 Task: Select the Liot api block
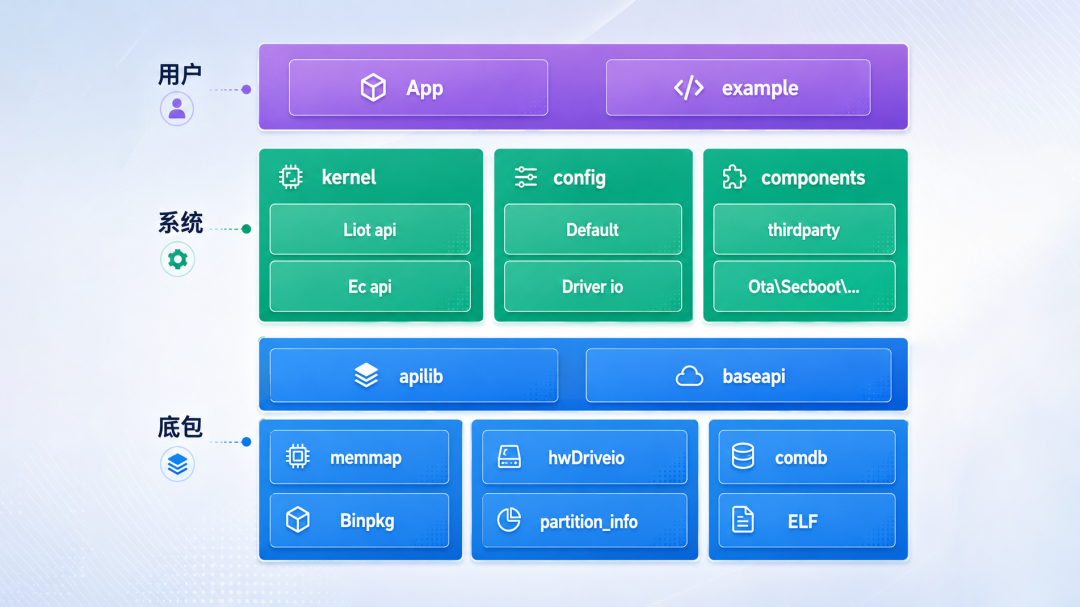[x=370, y=229]
